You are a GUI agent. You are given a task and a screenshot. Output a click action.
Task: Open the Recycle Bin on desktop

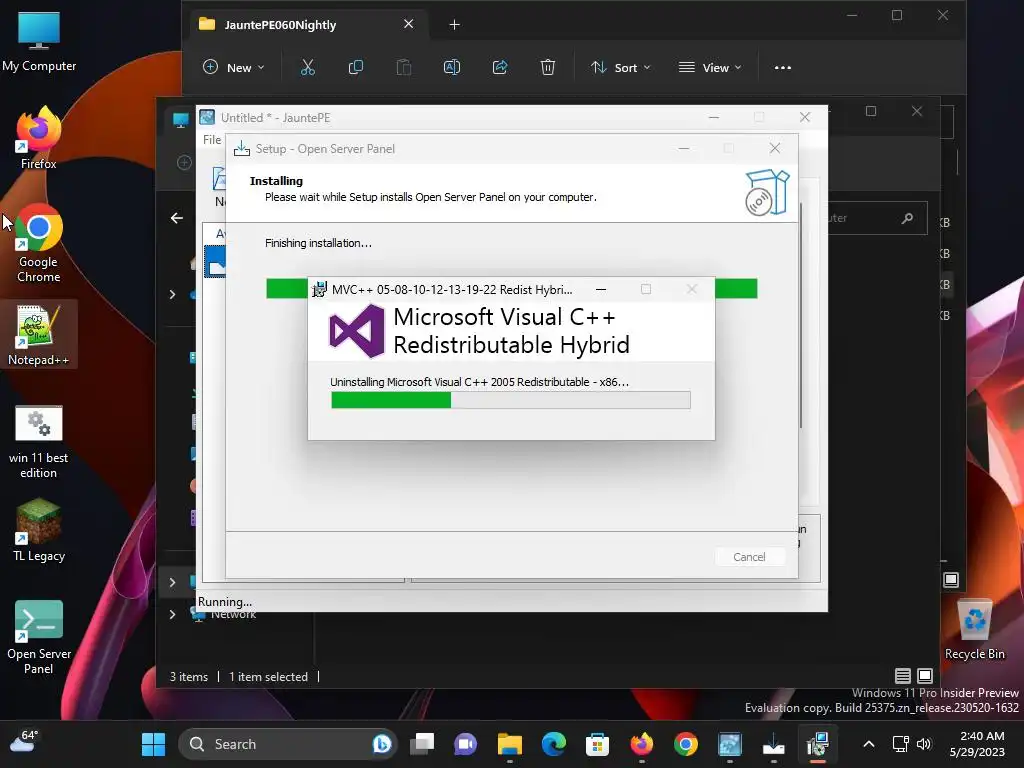[974, 630]
